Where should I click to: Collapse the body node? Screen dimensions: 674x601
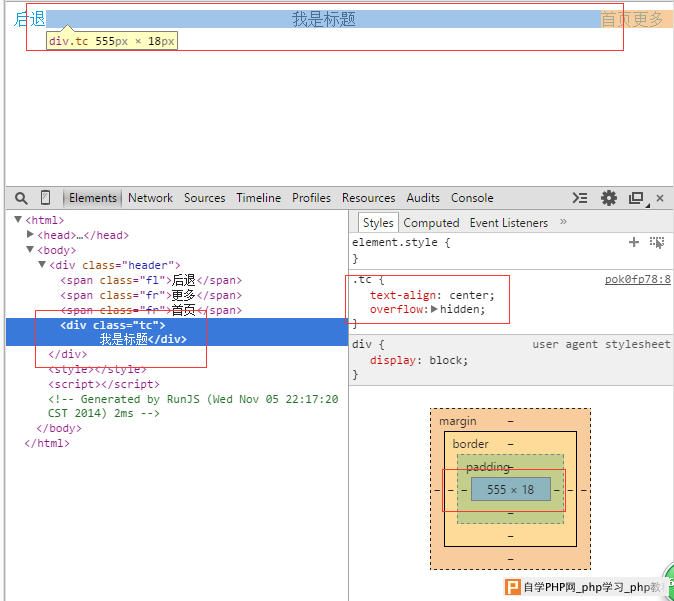pyautogui.click(x=30, y=250)
